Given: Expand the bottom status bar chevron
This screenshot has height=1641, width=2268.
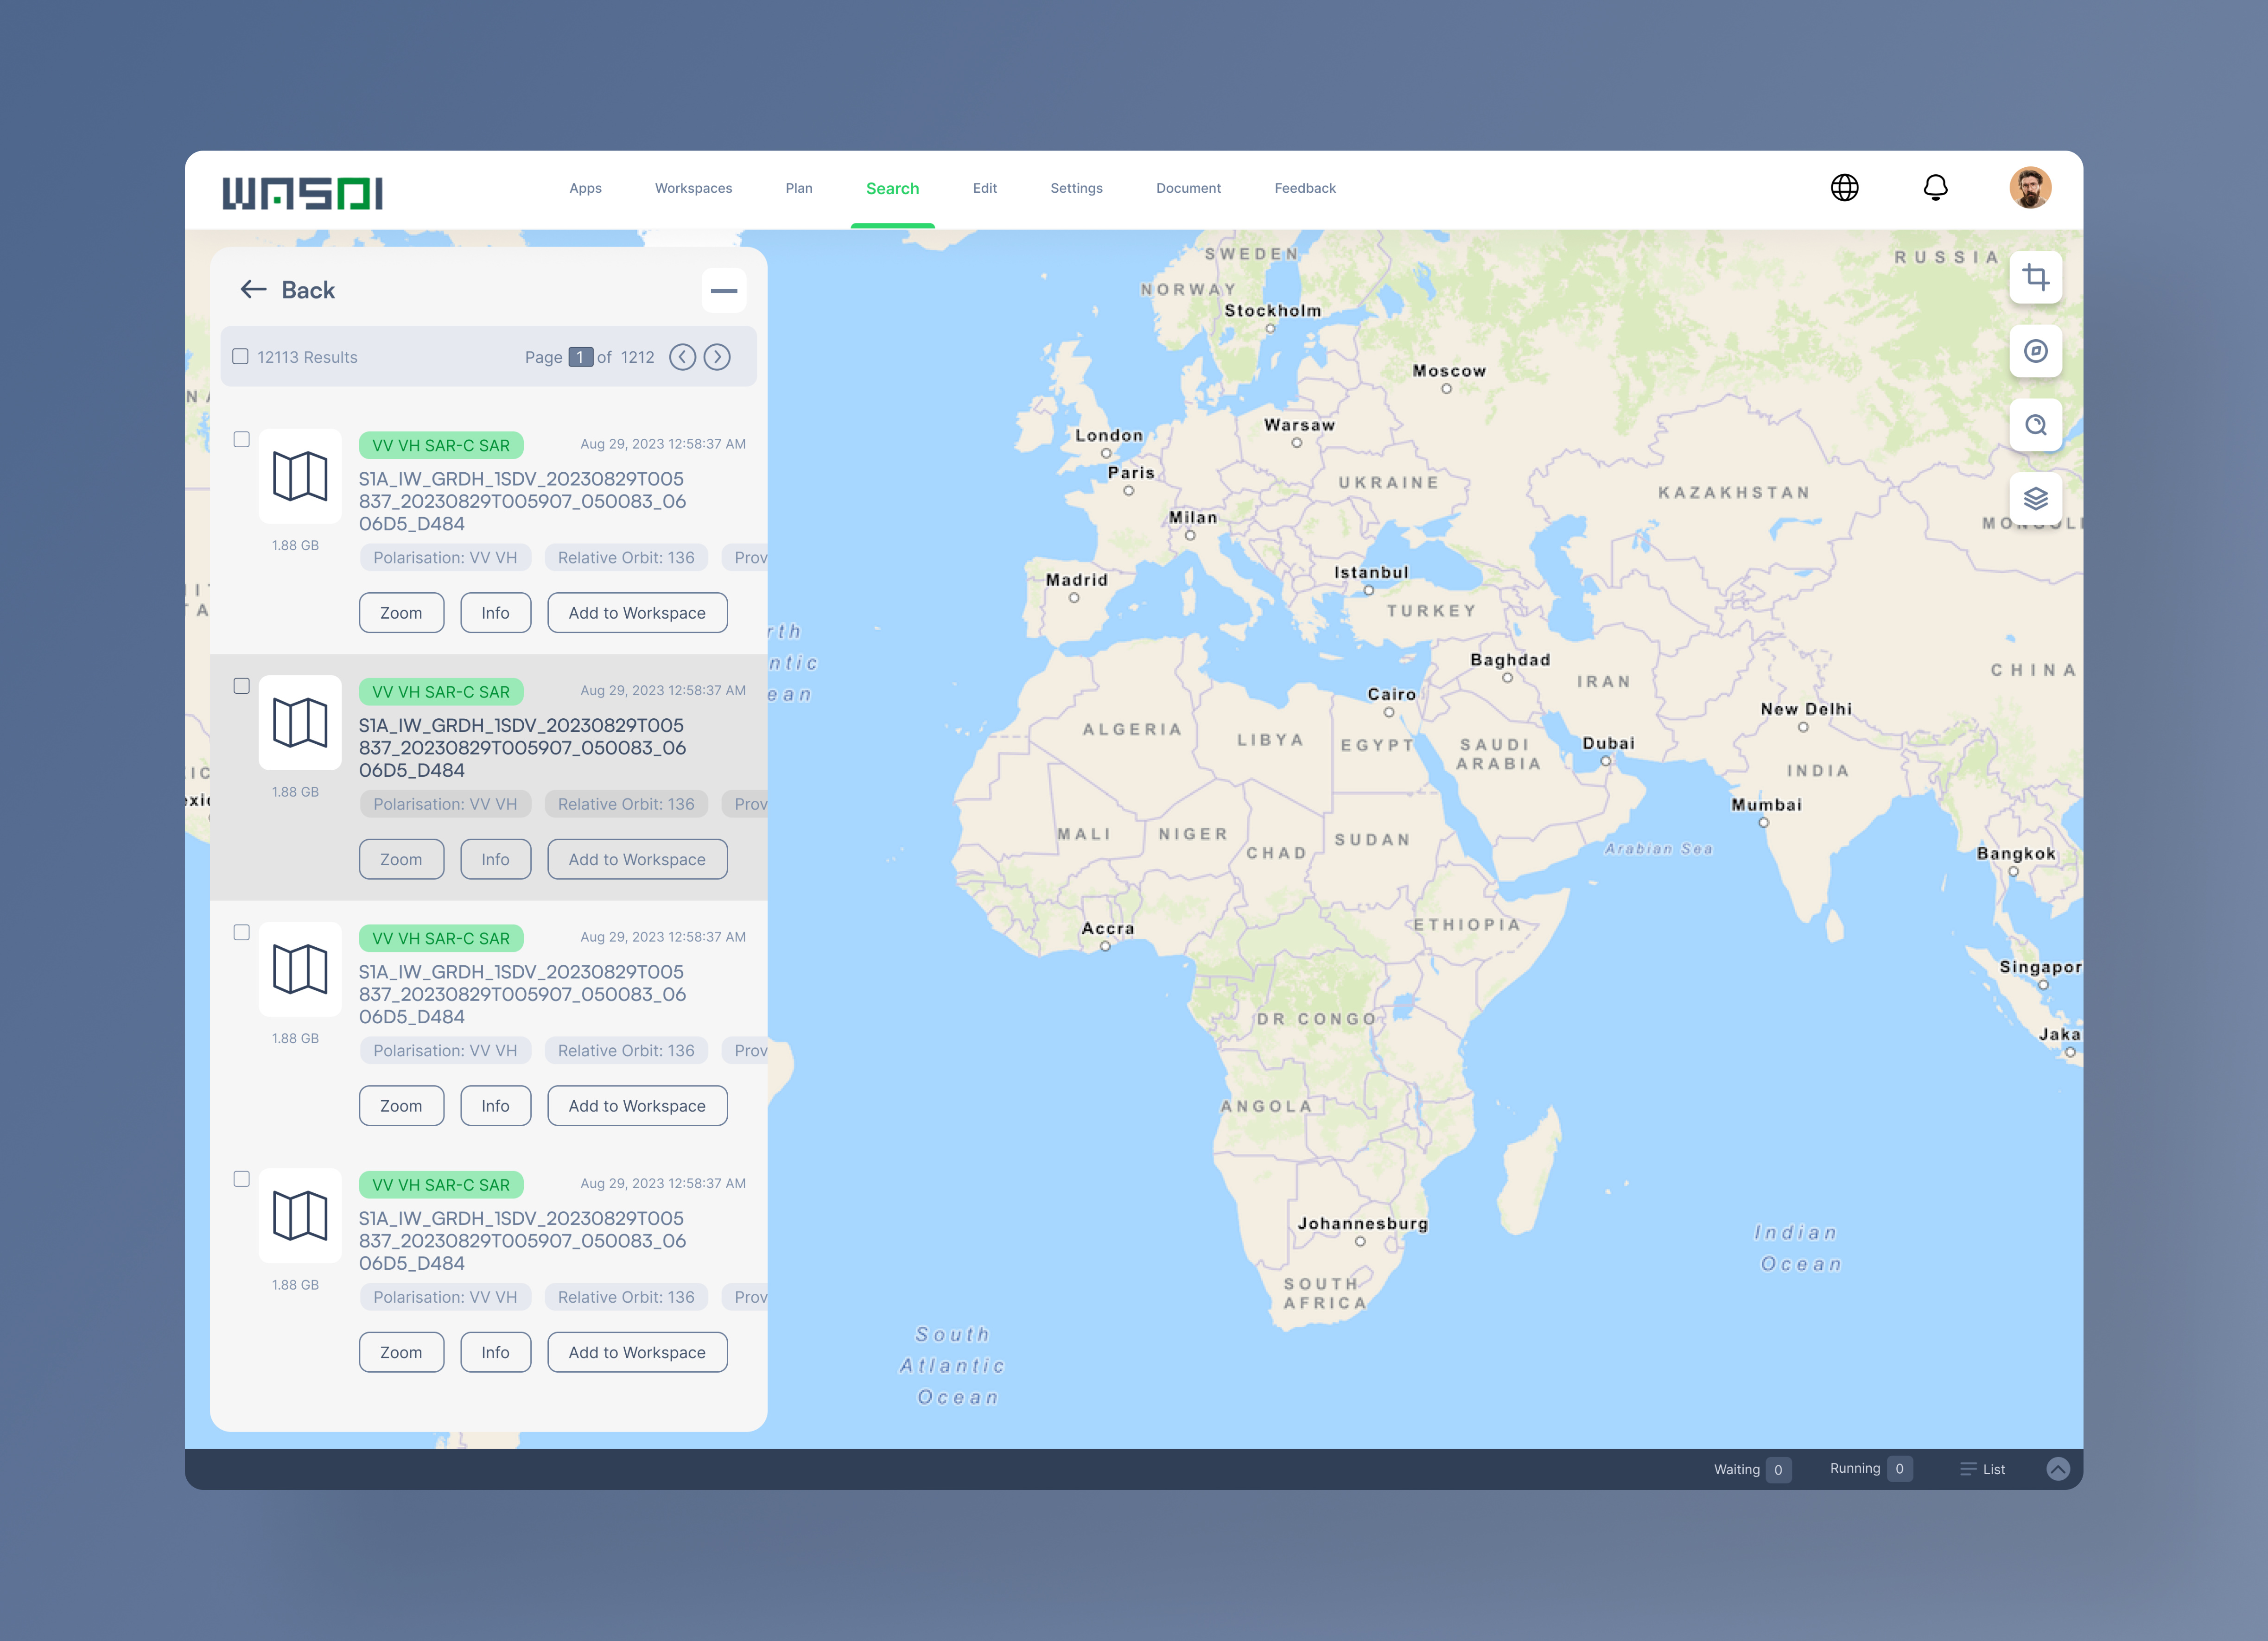Looking at the screenshot, I should [2057, 1468].
